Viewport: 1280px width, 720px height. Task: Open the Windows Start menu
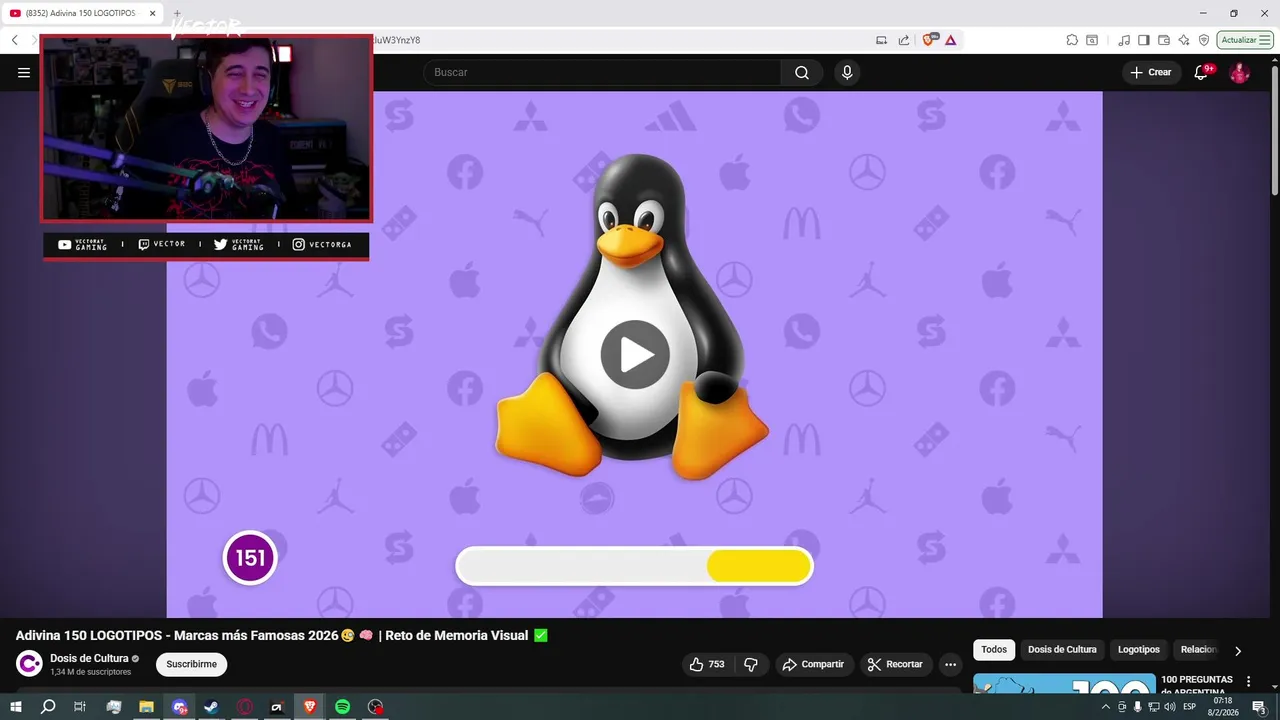(16, 707)
